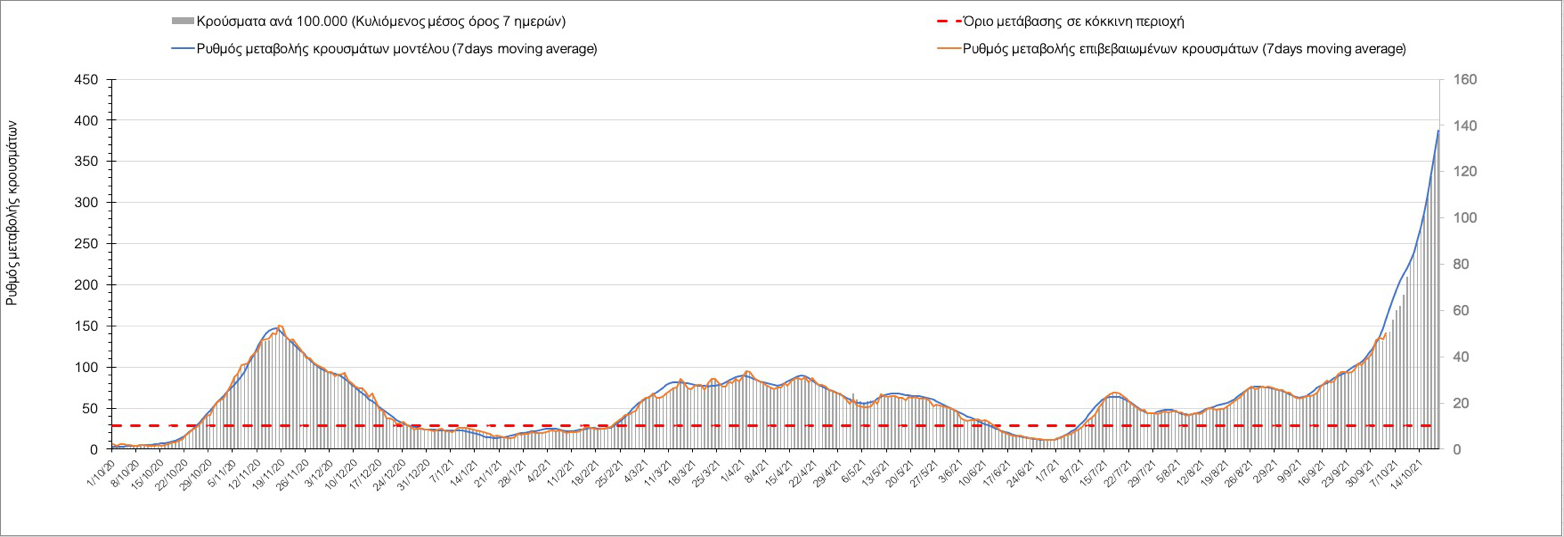Screen dimensions: 1564x537
Task: Click the red dashed threshold line
Action: [x=700, y=426]
